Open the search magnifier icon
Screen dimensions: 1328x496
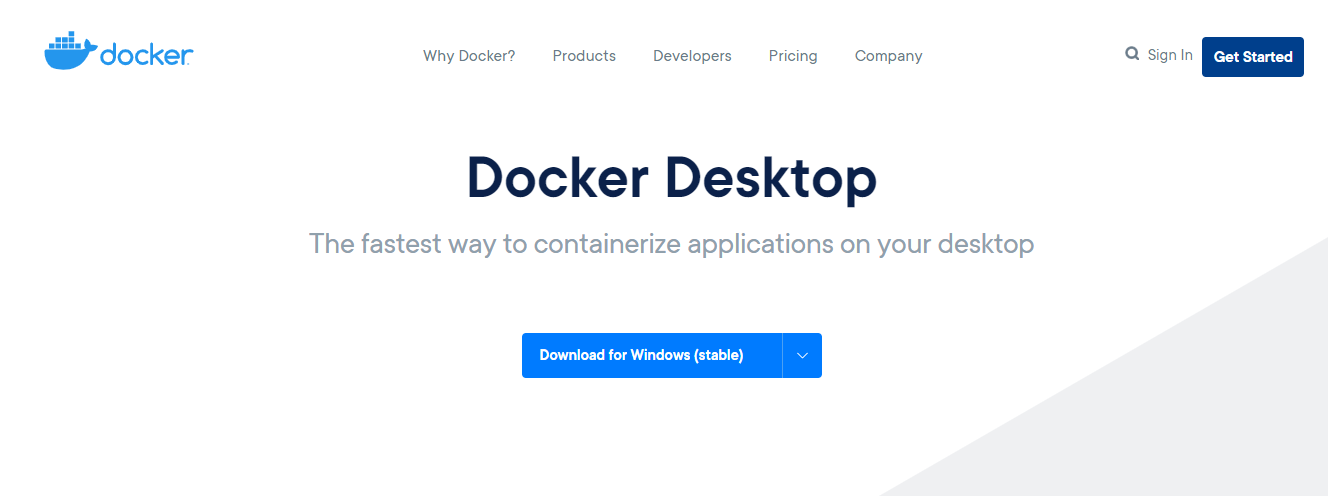(x=1132, y=54)
